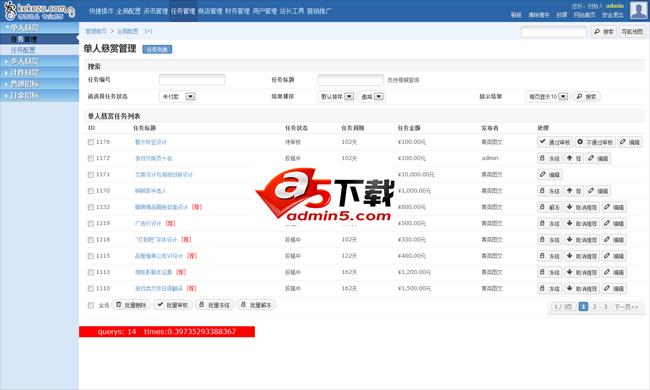Recommend task 1170 with the up arrow icon
Image resolution: width=650 pixels, height=390 pixels.
[x=570, y=191]
